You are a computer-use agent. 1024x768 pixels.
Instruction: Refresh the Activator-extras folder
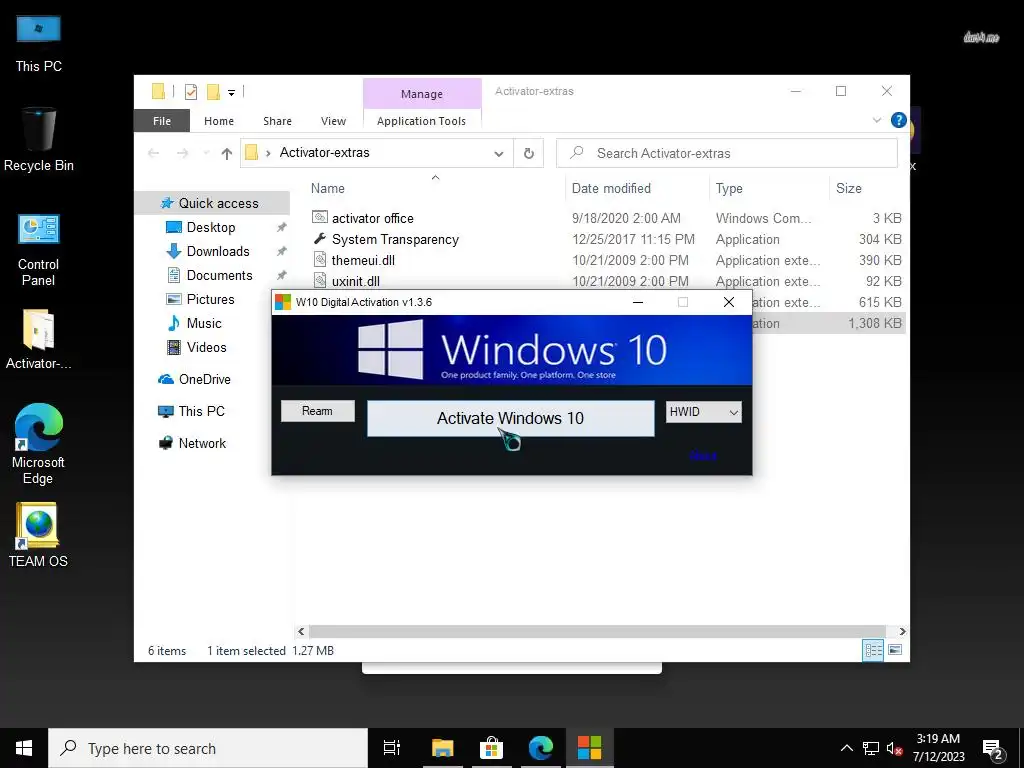529,153
